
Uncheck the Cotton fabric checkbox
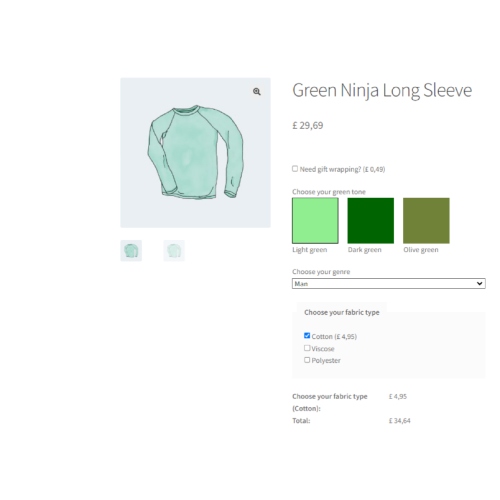(307, 335)
